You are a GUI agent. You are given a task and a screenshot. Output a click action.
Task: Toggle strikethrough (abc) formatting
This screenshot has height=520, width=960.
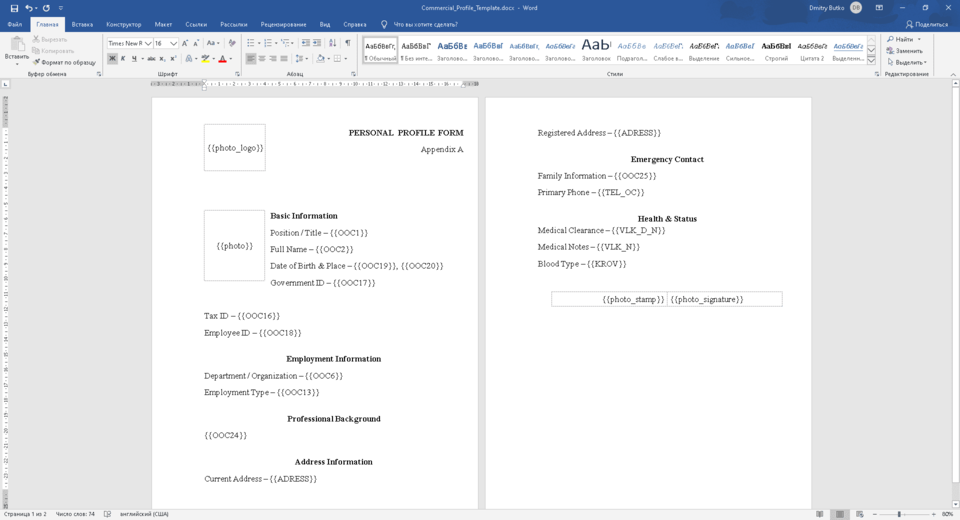coord(151,59)
